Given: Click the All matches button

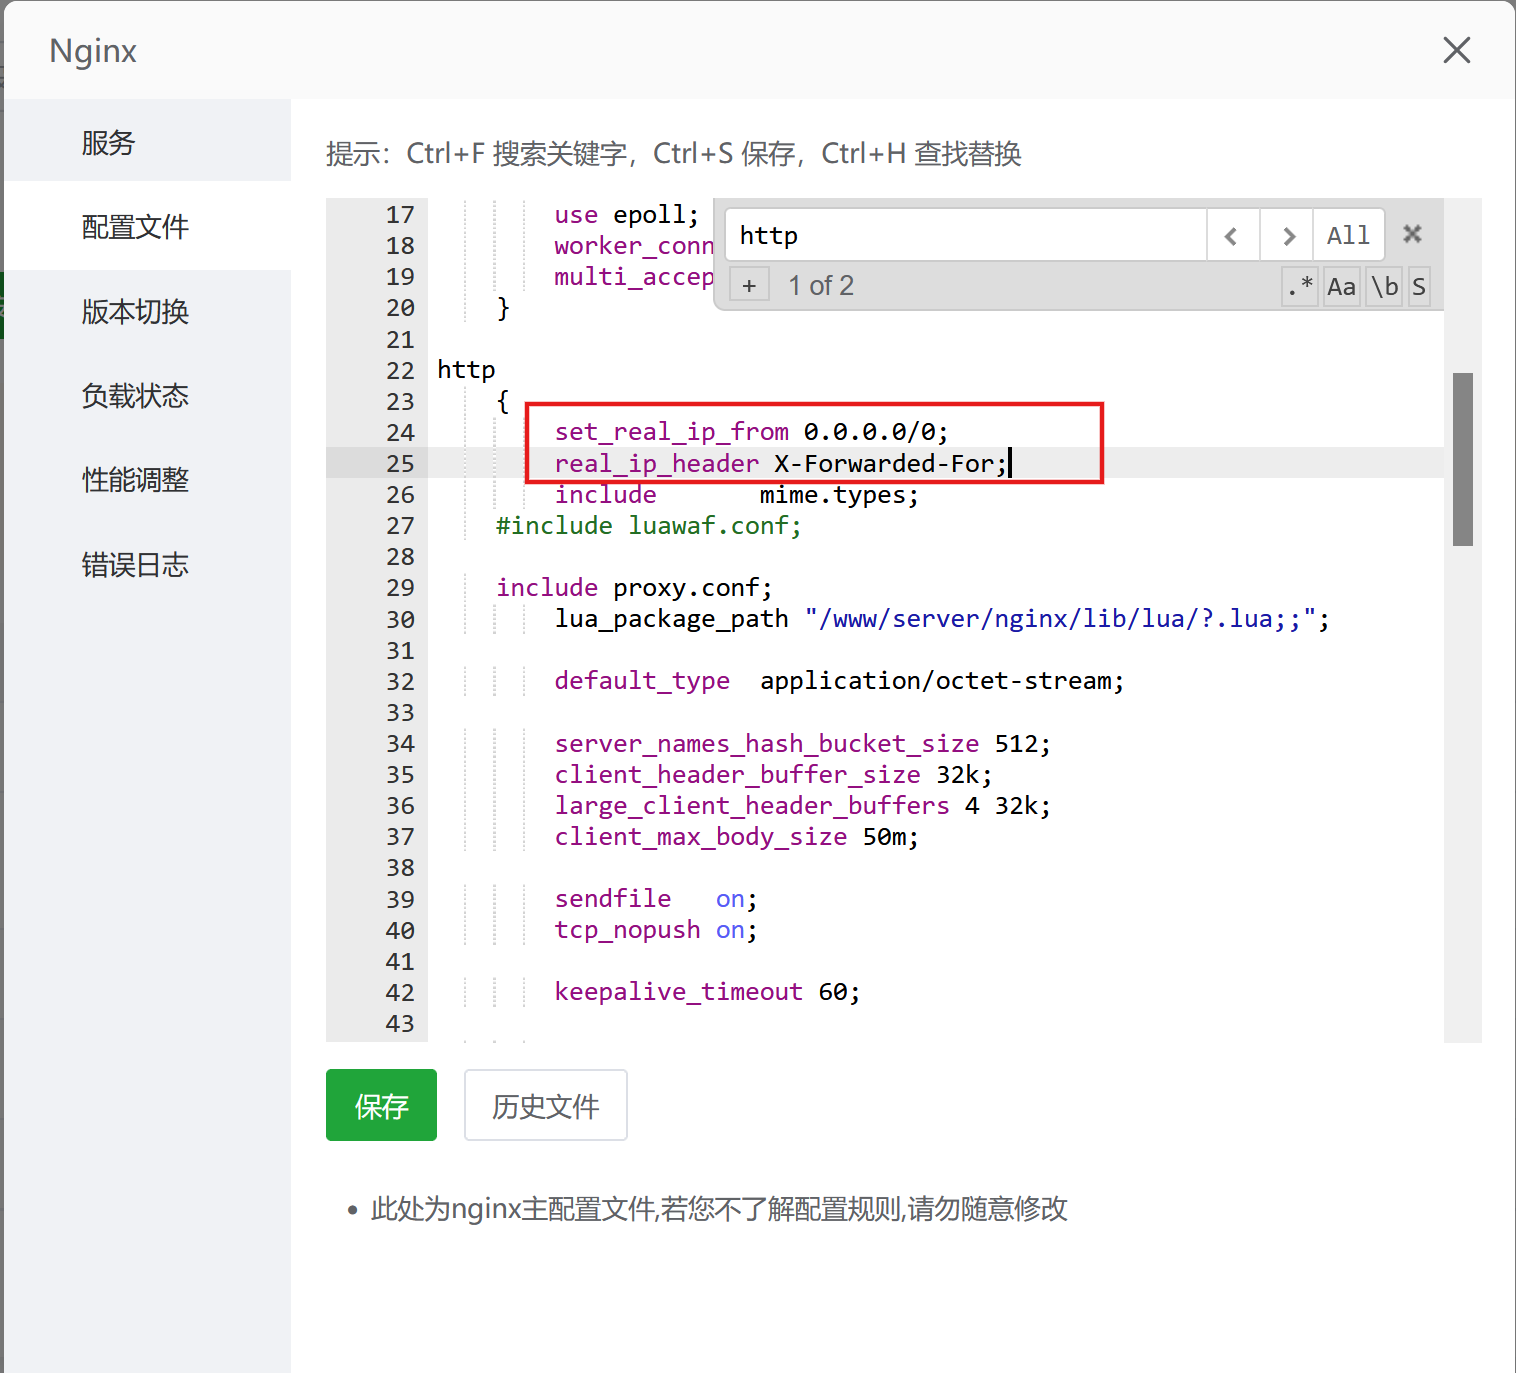Looking at the screenshot, I should (x=1348, y=236).
